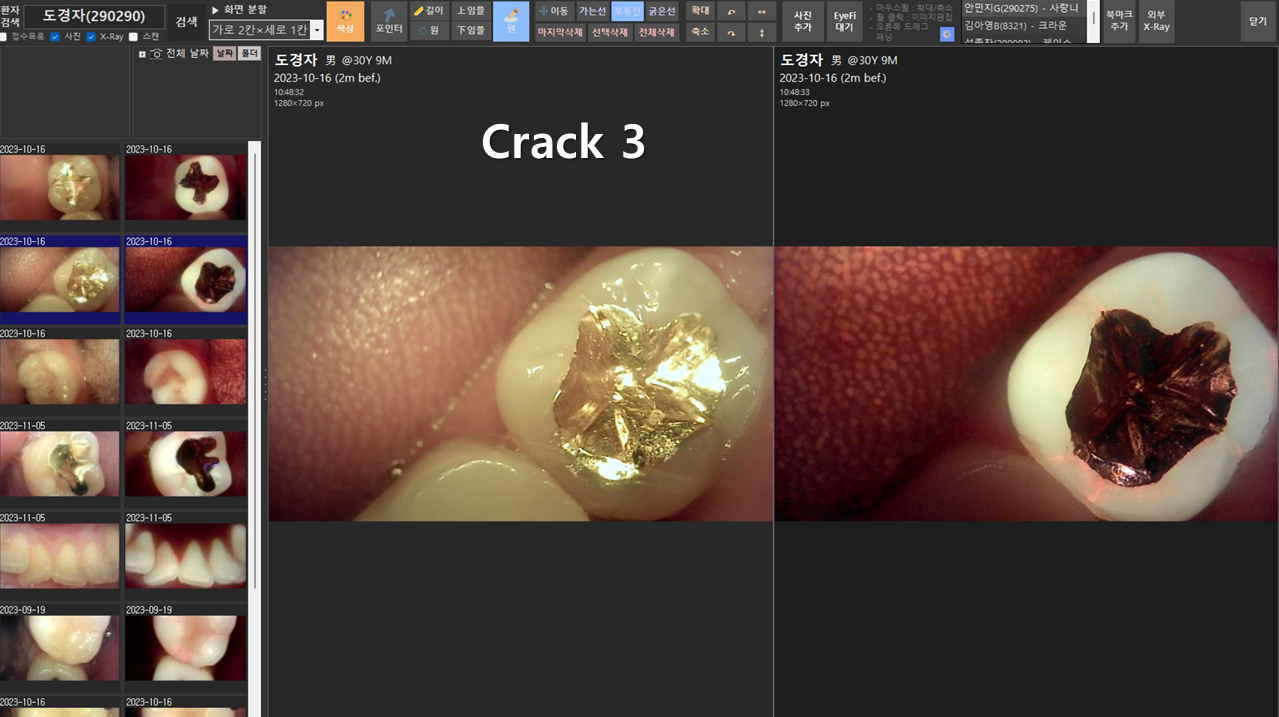Open the 색상 color palette tool
The image size is (1279, 717).
tap(345, 21)
